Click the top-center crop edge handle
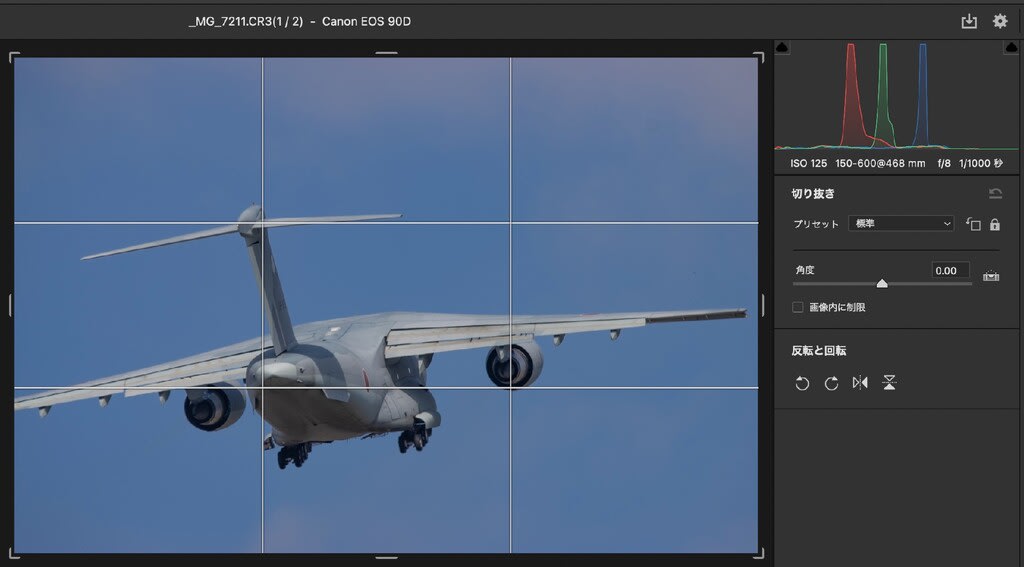This screenshot has width=1024, height=567. [386, 54]
